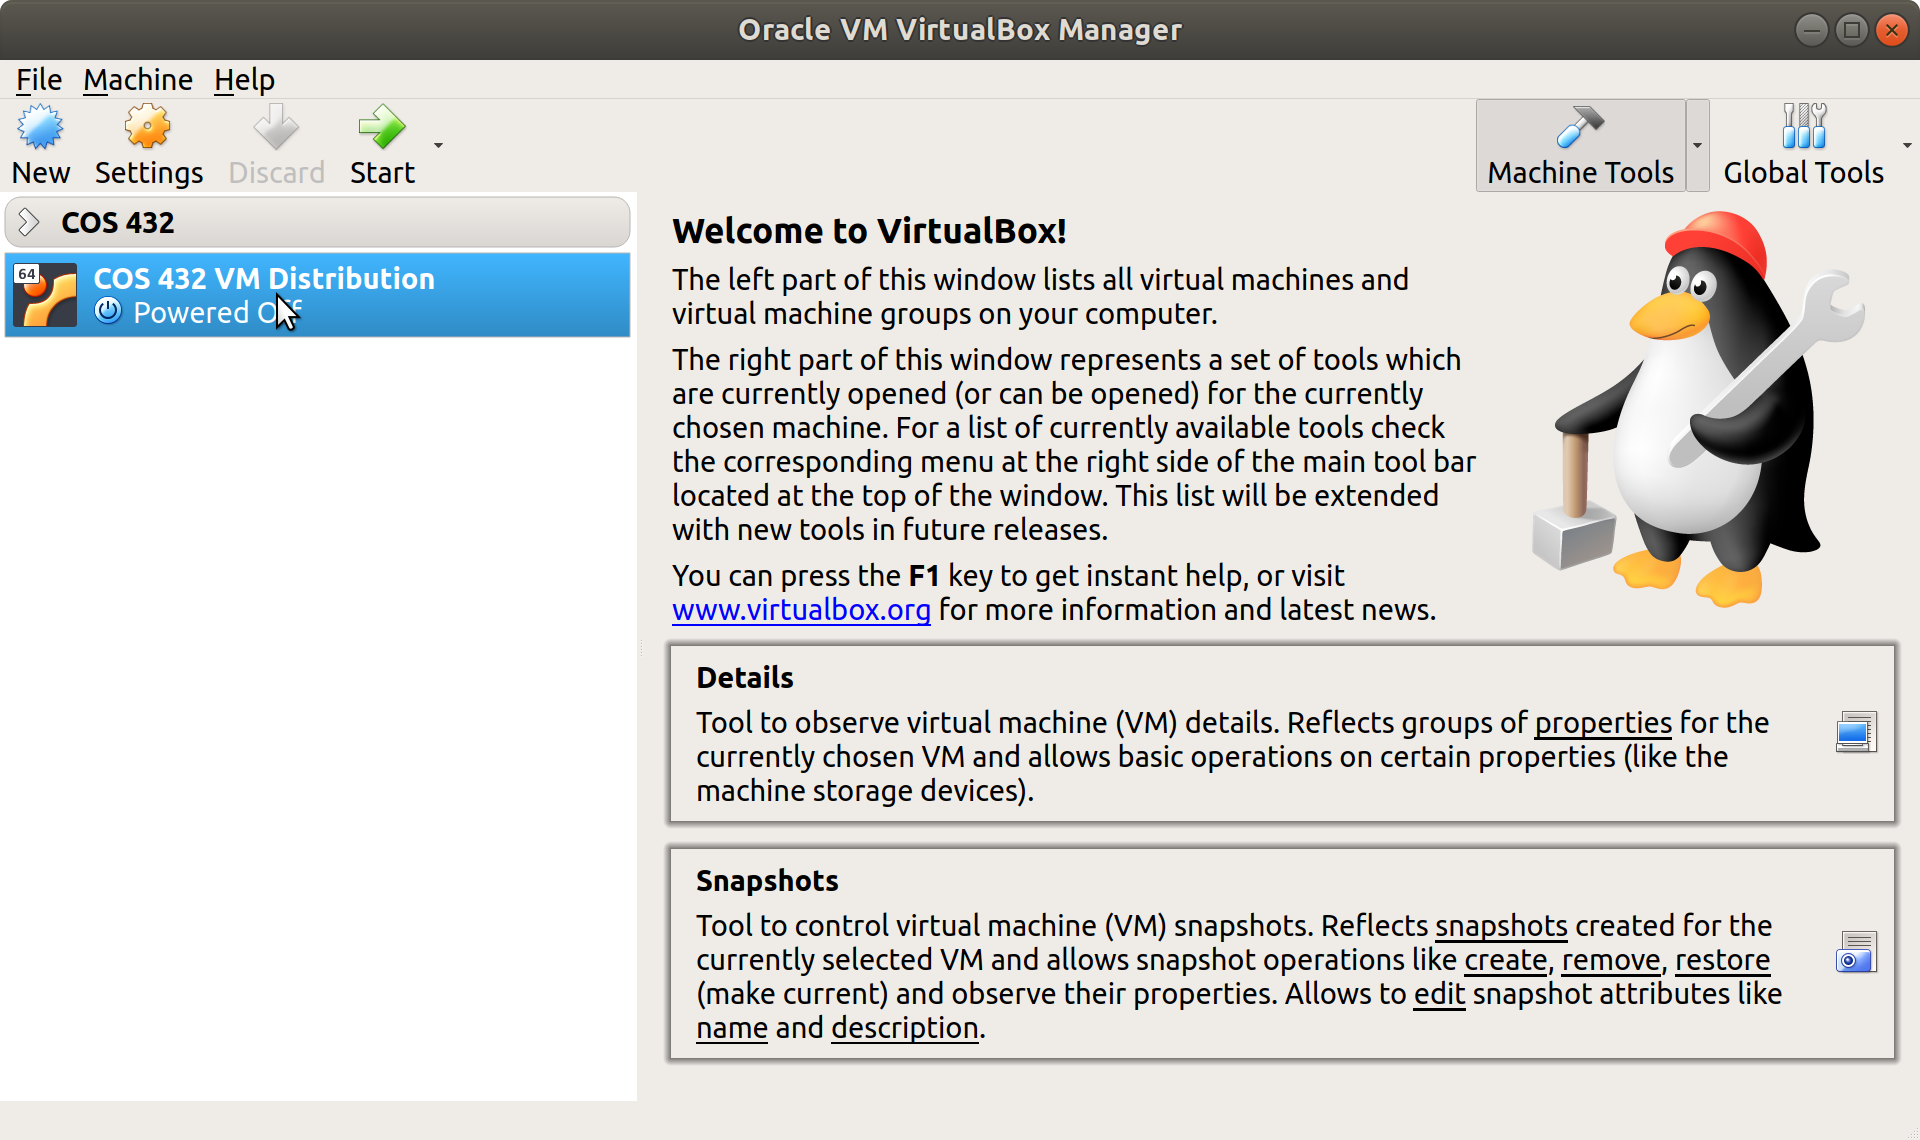Click the Snapshots panel heading
Screen dimensions: 1920x1140
point(767,881)
